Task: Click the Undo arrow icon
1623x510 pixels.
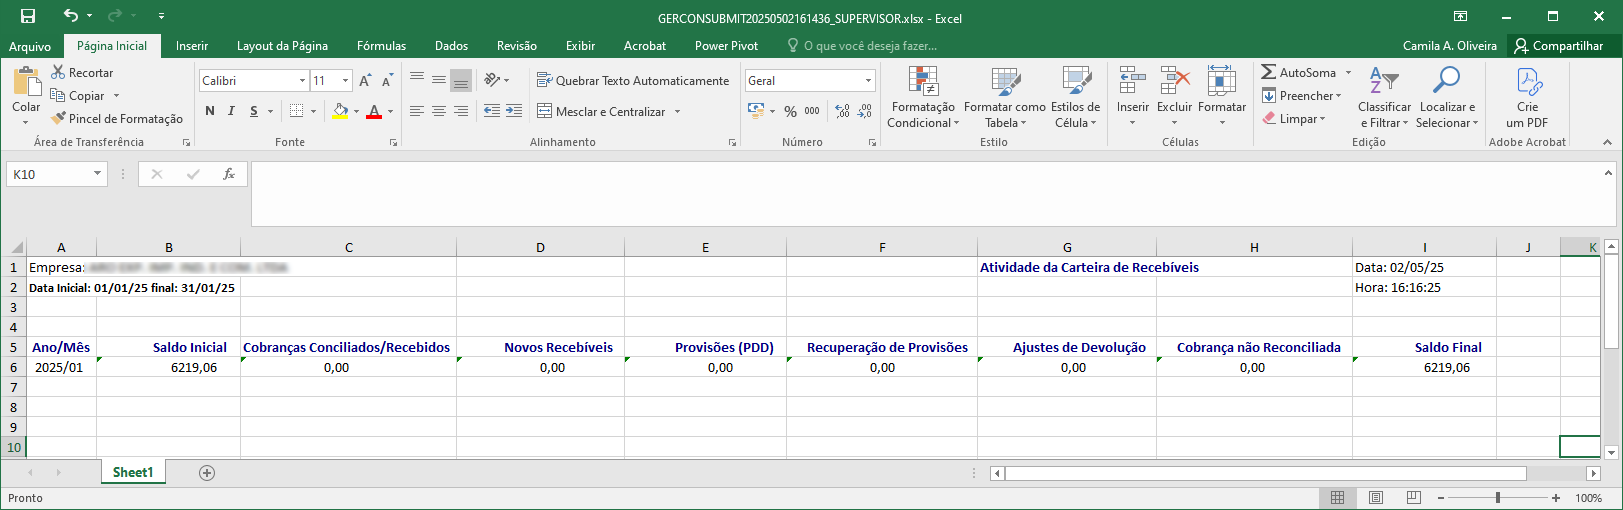Action: tap(70, 16)
